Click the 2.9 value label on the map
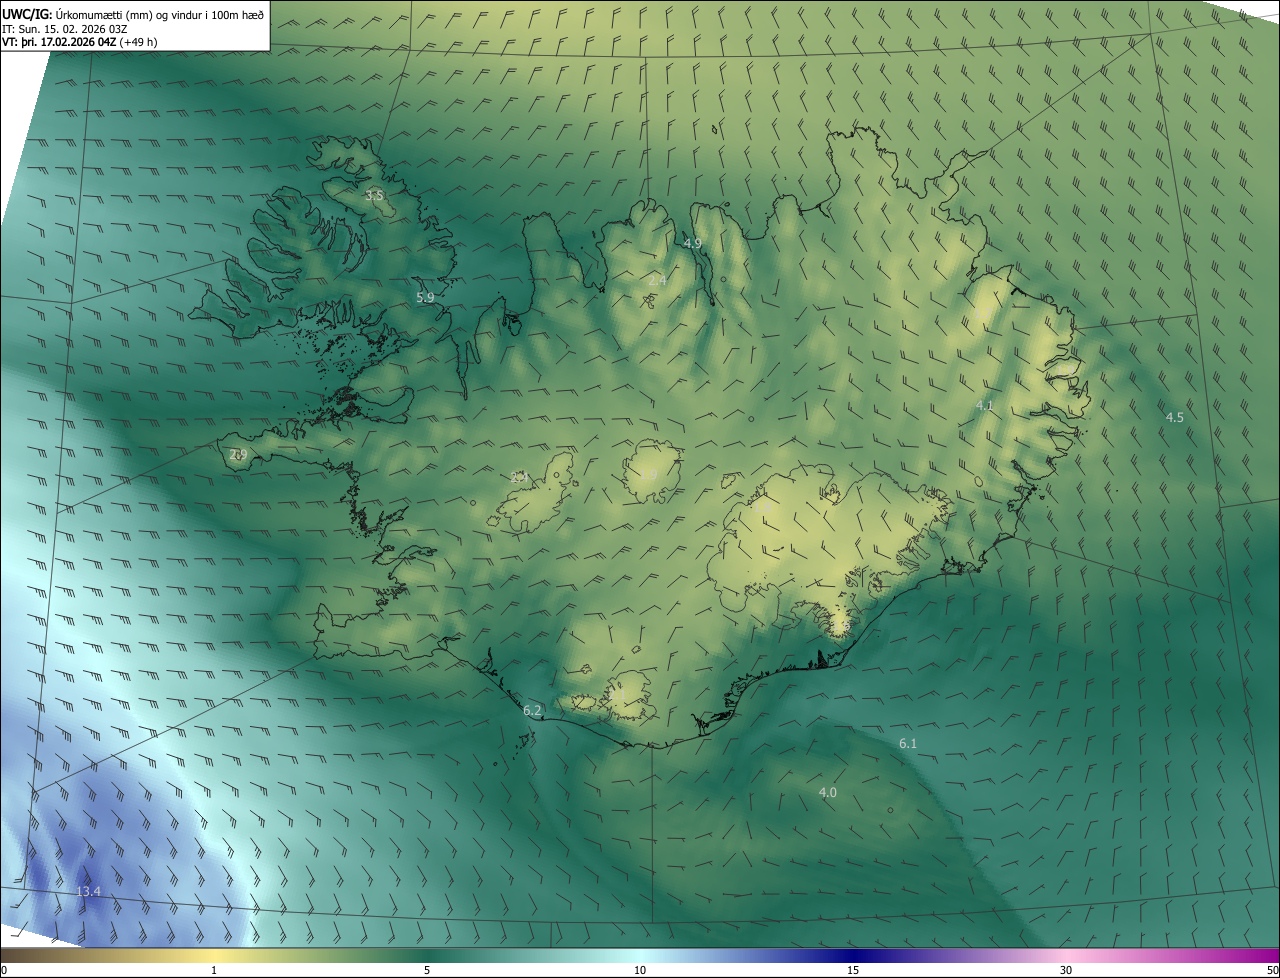The height and width of the screenshot is (978, 1280). click(x=238, y=454)
